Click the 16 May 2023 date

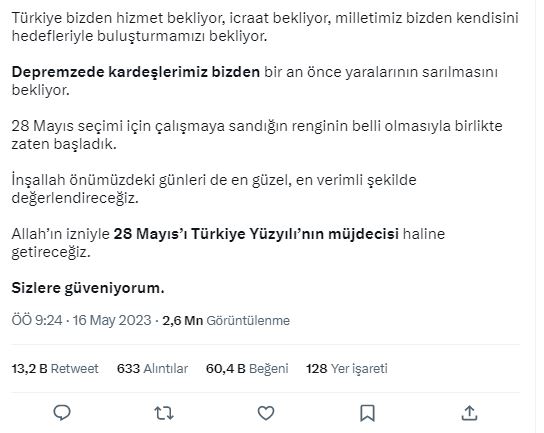(112, 320)
